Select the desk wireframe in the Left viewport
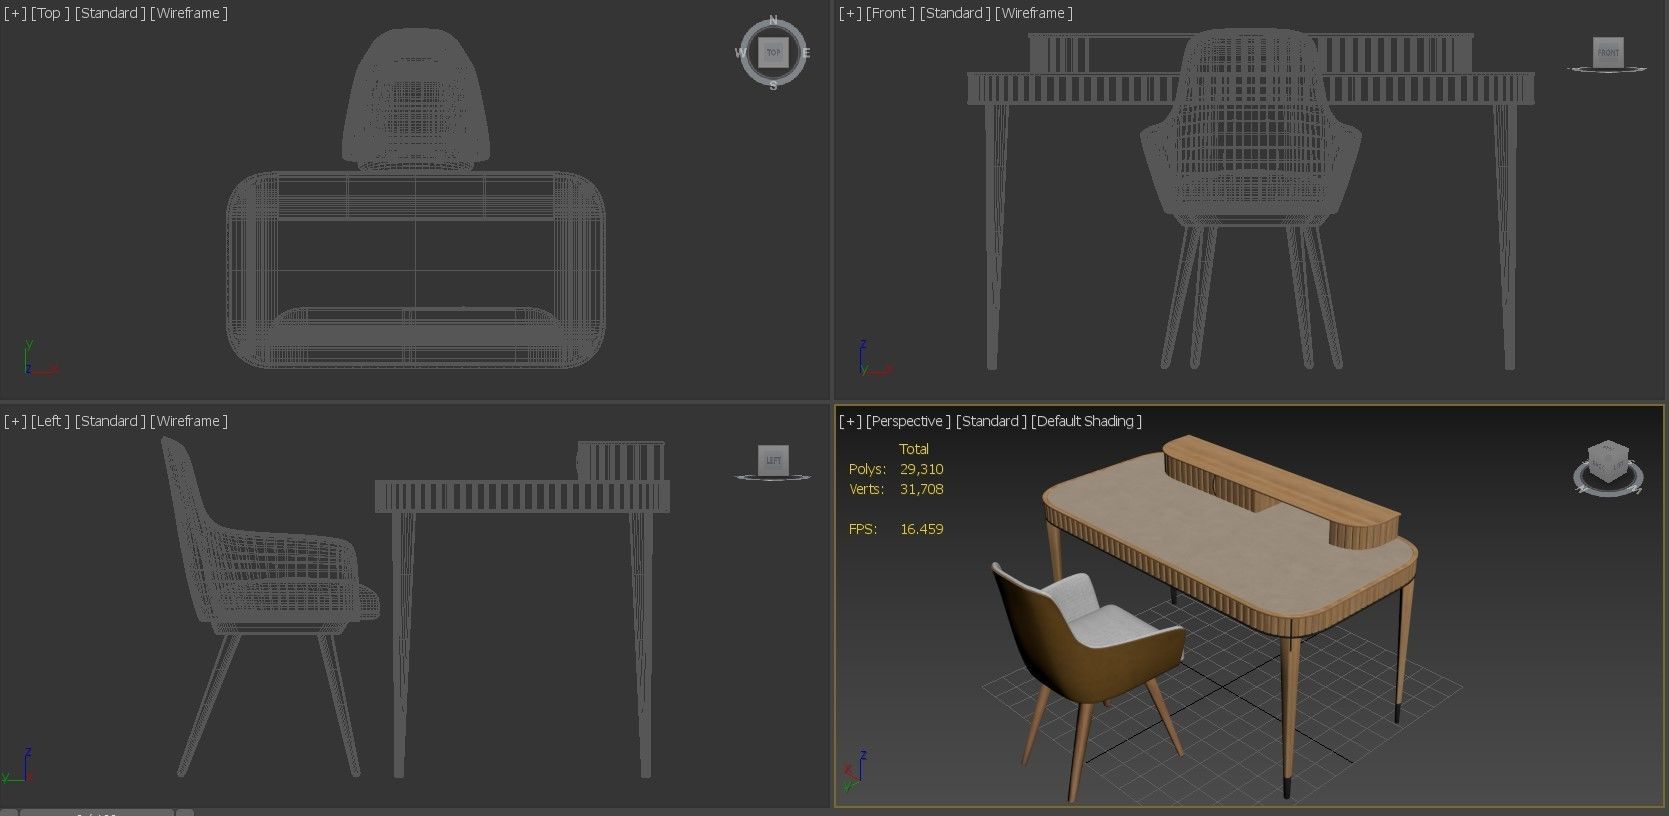Screen dimensions: 1669x816 click(x=522, y=495)
